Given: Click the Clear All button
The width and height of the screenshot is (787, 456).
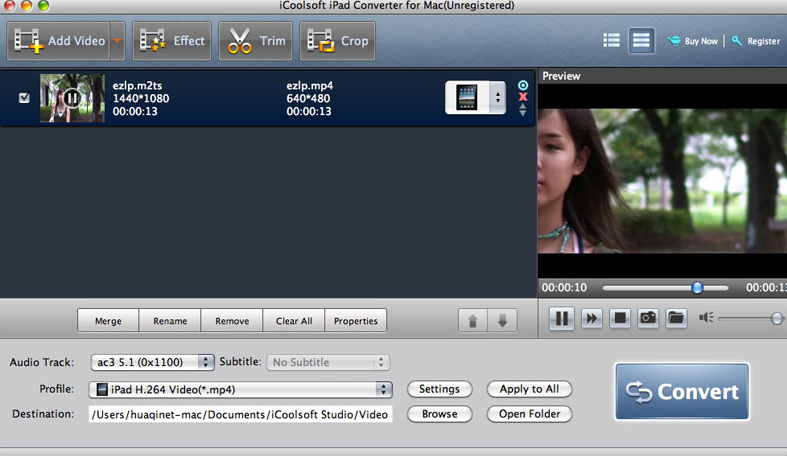Looking at the screenshot, I should [294, 321].
